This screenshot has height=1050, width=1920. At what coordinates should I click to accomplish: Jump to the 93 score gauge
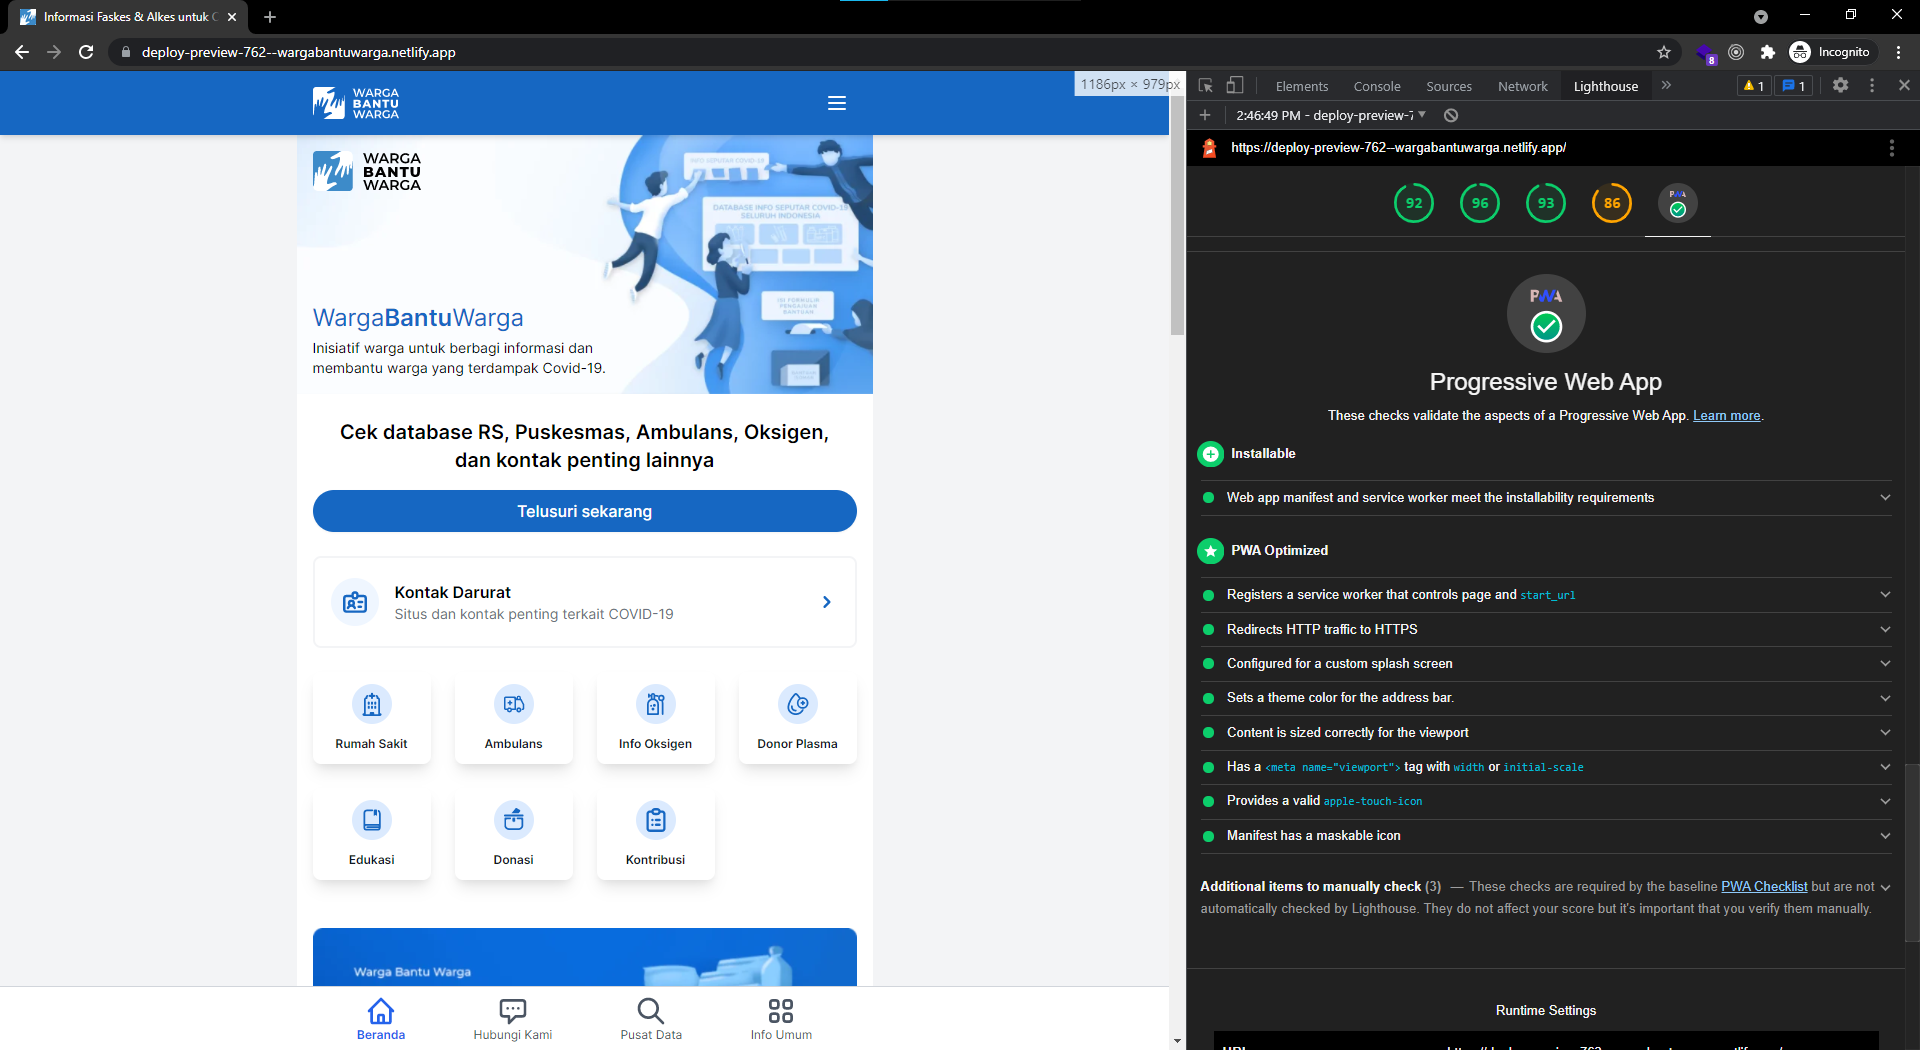click(1546, 203)
